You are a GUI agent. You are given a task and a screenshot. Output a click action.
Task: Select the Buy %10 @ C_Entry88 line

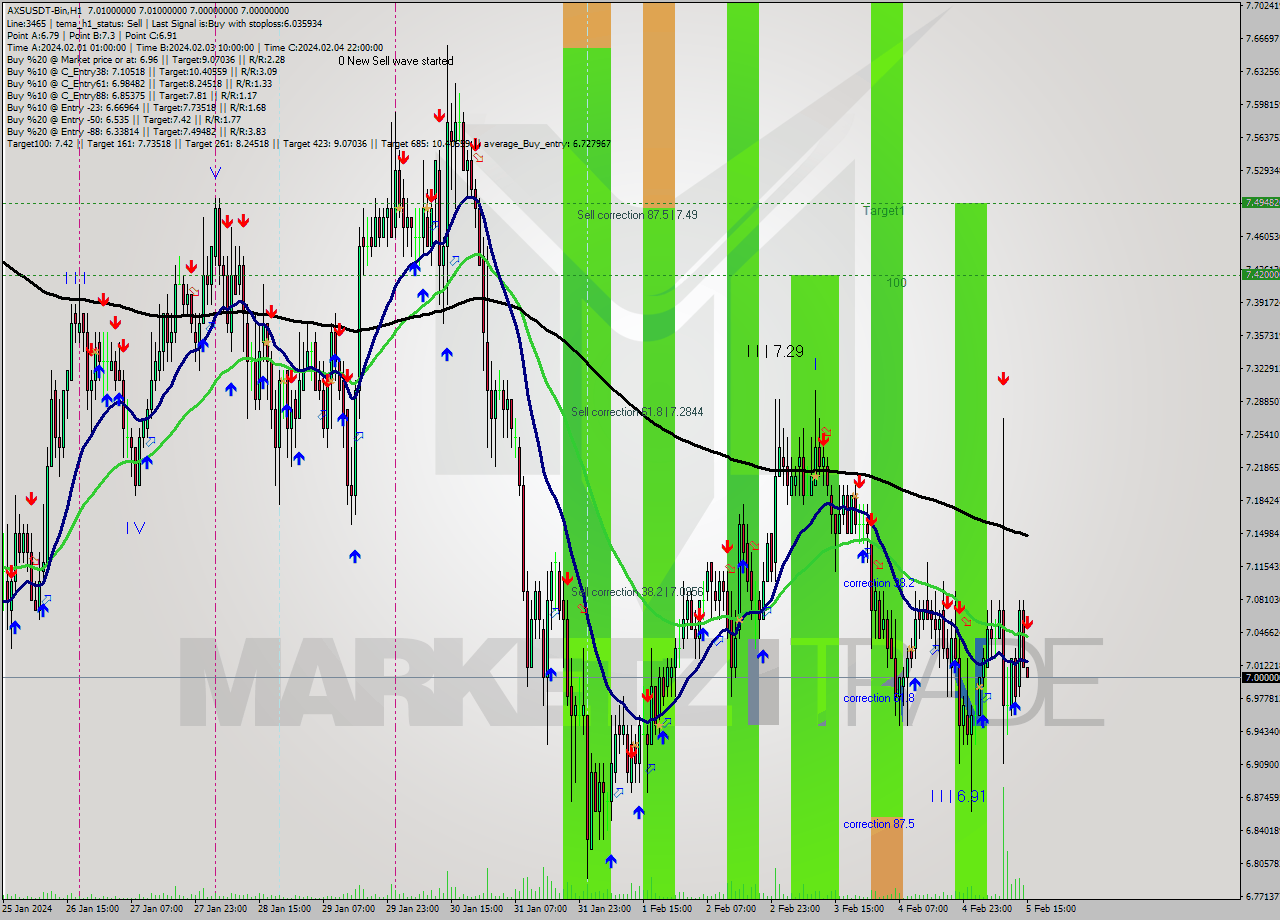[131, 95]
